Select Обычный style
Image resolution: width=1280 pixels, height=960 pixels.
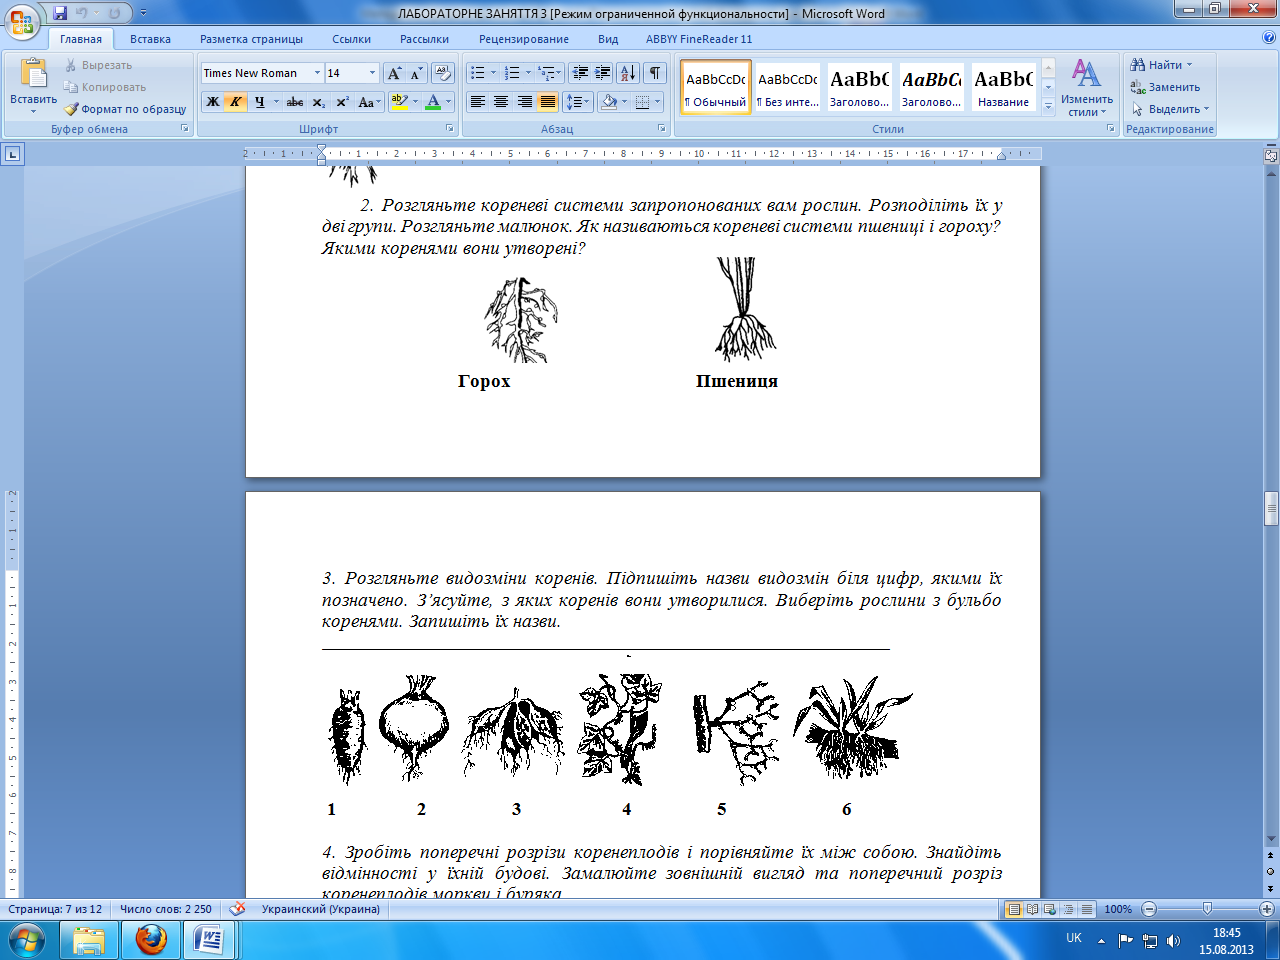[x=716, y=88]
